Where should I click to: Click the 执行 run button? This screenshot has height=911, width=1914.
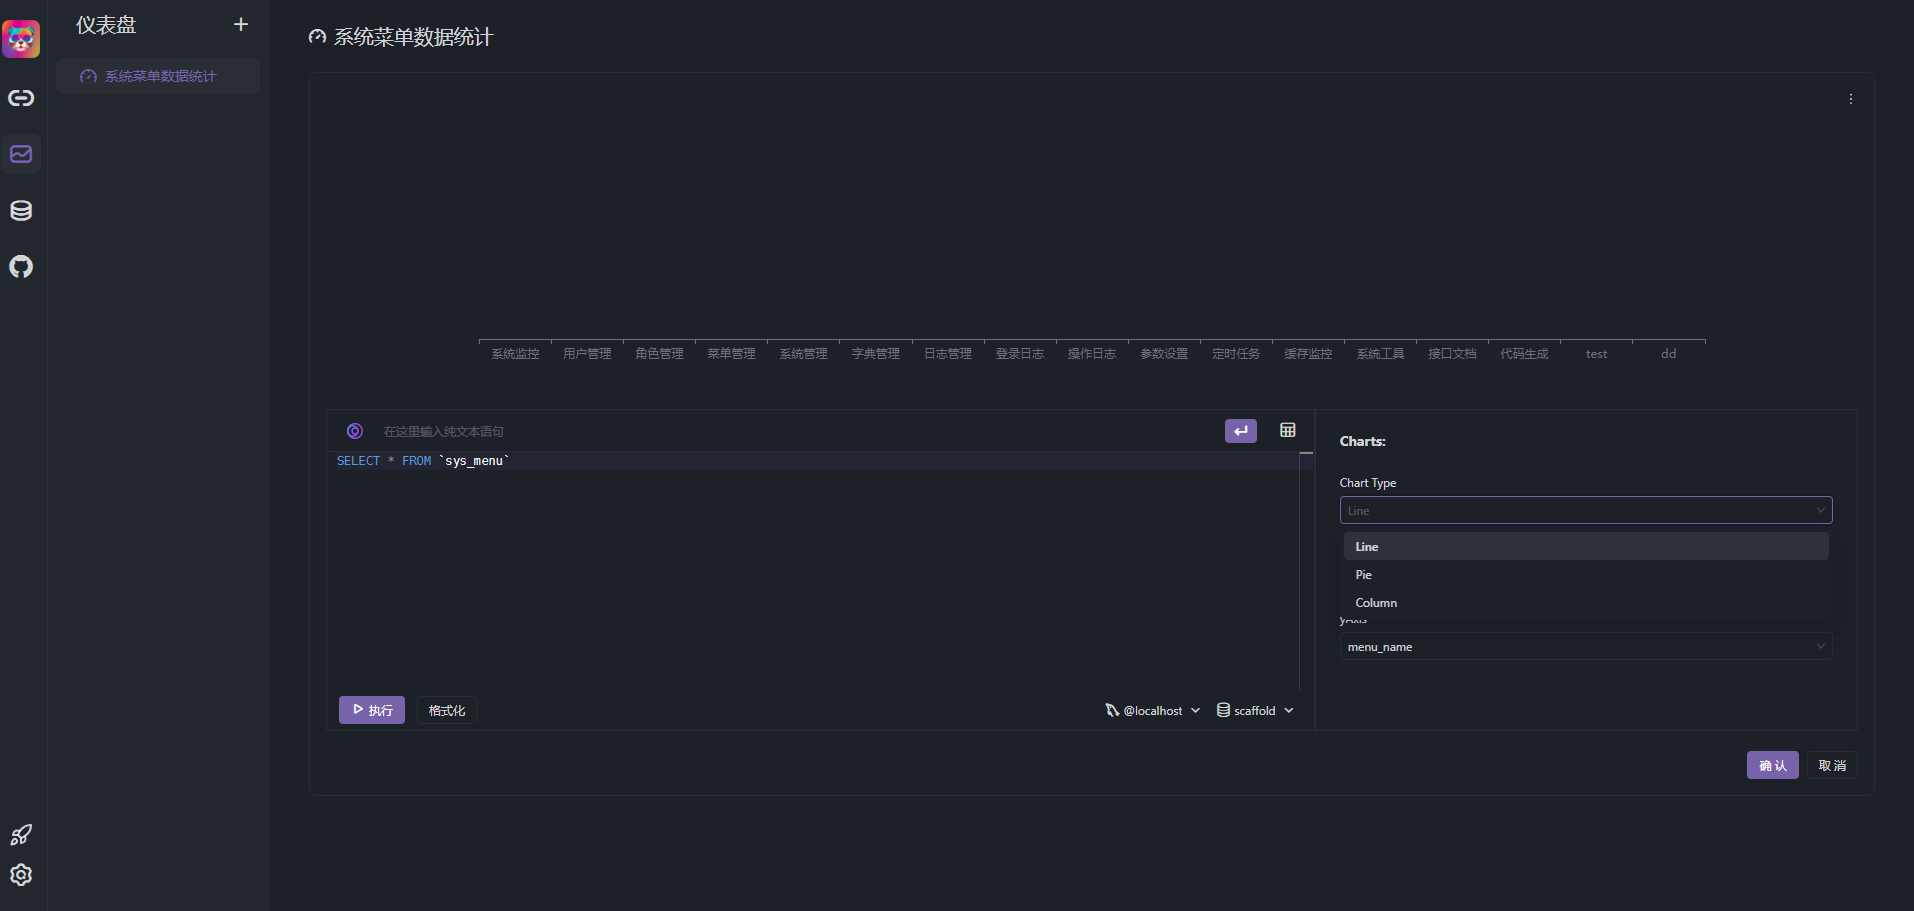click(x=372, y=710)
